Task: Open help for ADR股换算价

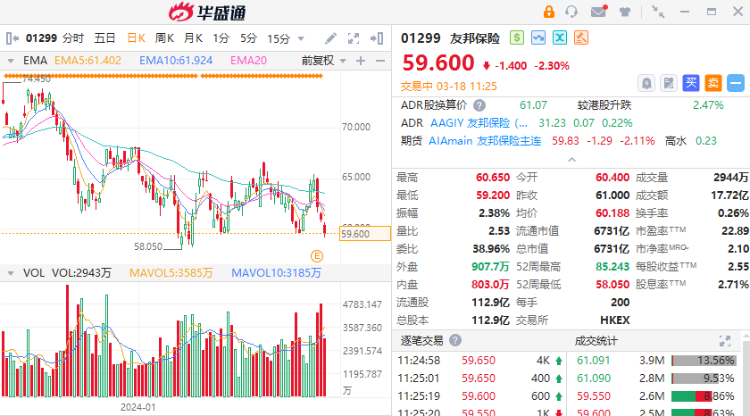Action: tap(479, 105)
